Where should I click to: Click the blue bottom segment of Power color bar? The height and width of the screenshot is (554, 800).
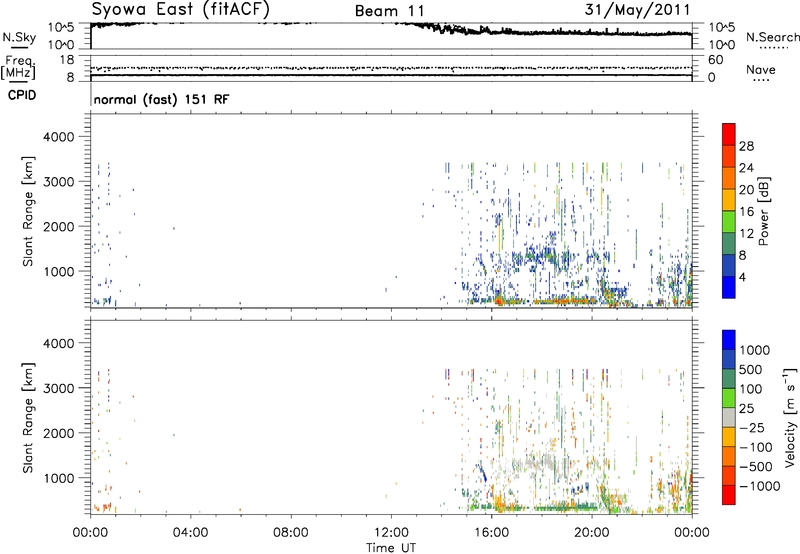point(729,287)
